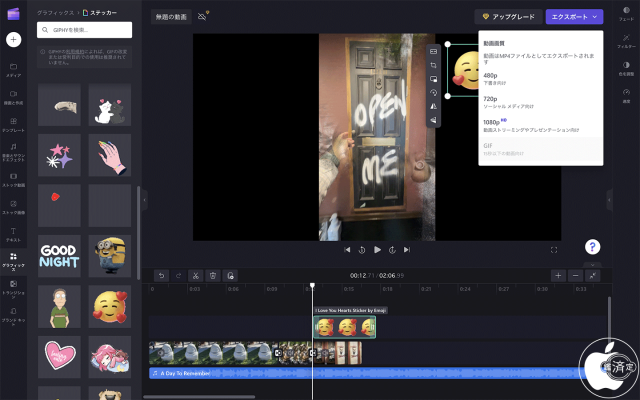This screenshot has height=400, width=640.
Task: Open the メディア (Media) sidebar tab
Action: tap(14, 68)
